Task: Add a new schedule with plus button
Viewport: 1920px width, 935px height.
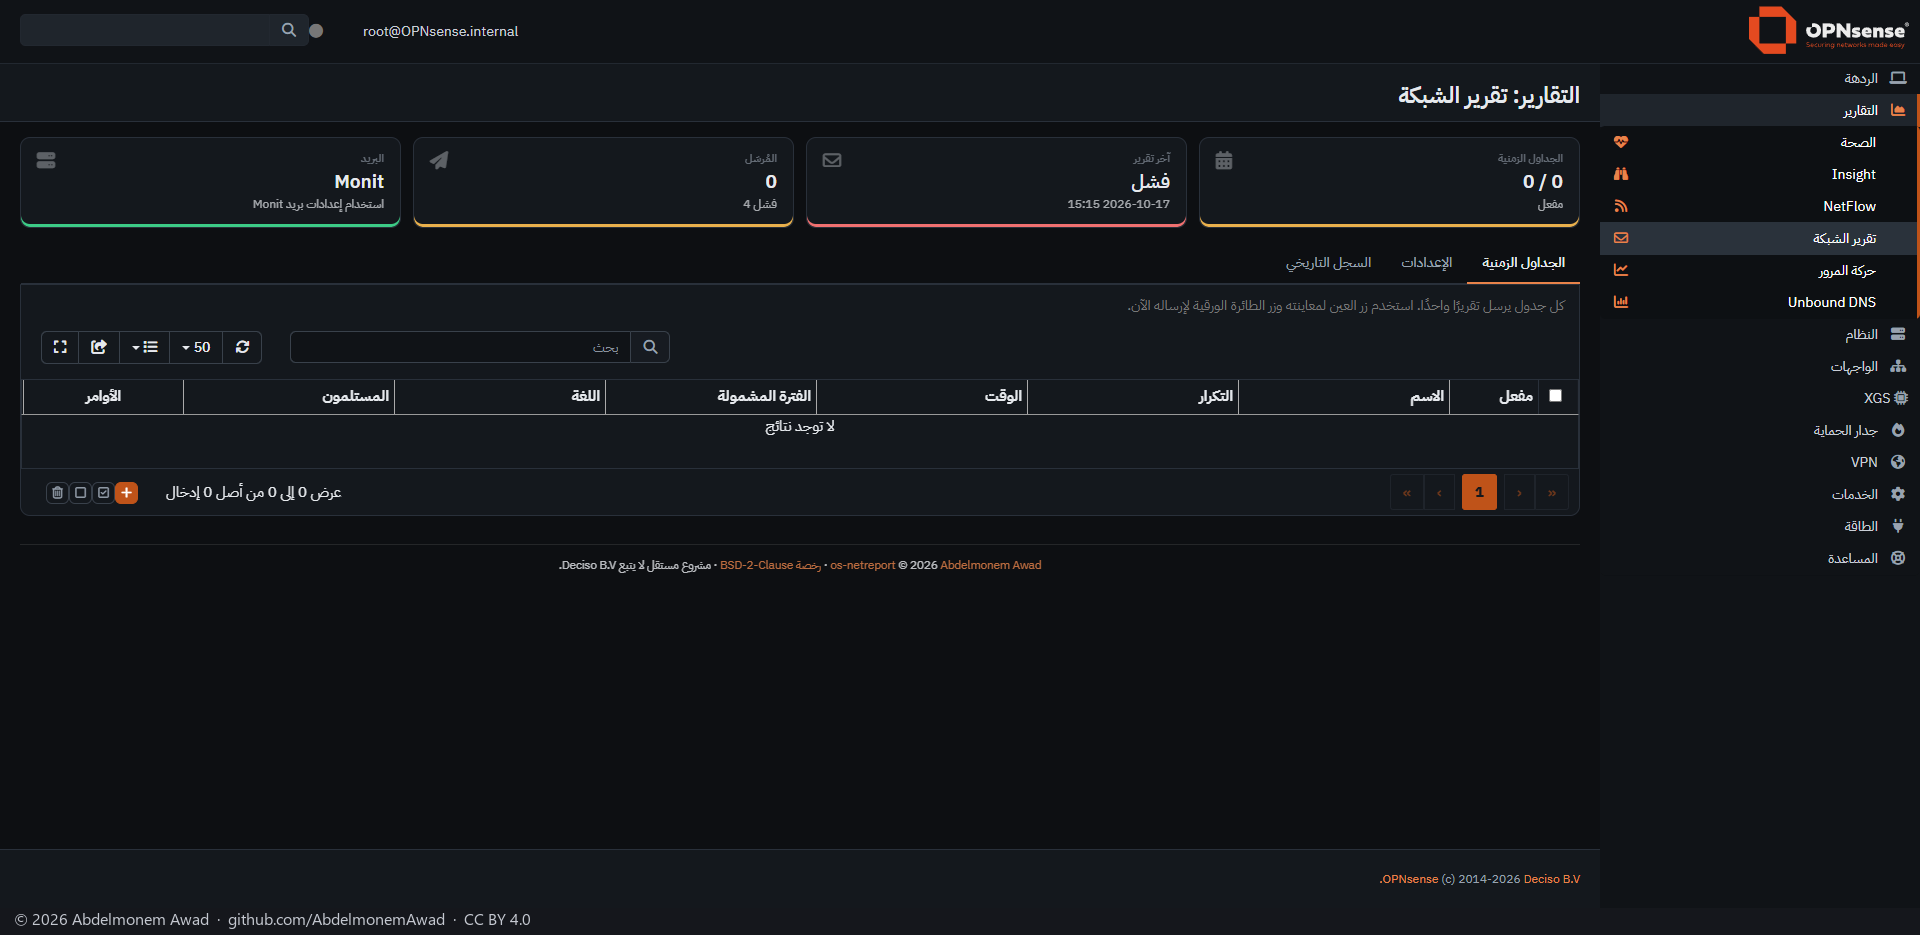Action: tap(126, 492)
